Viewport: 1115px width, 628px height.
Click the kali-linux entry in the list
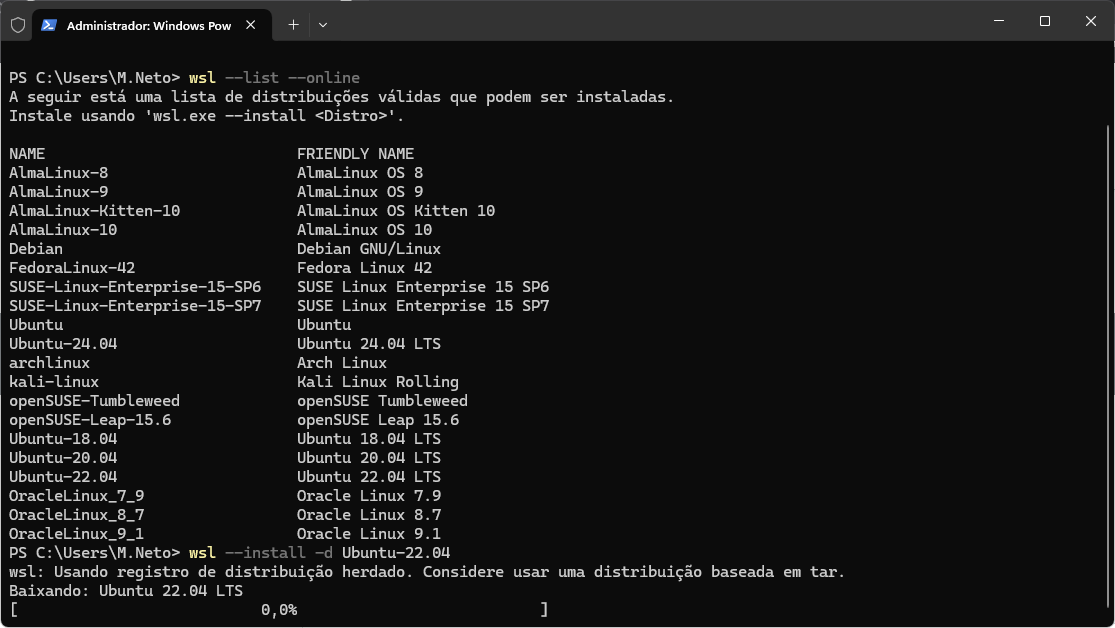click(x=54, y=382)
